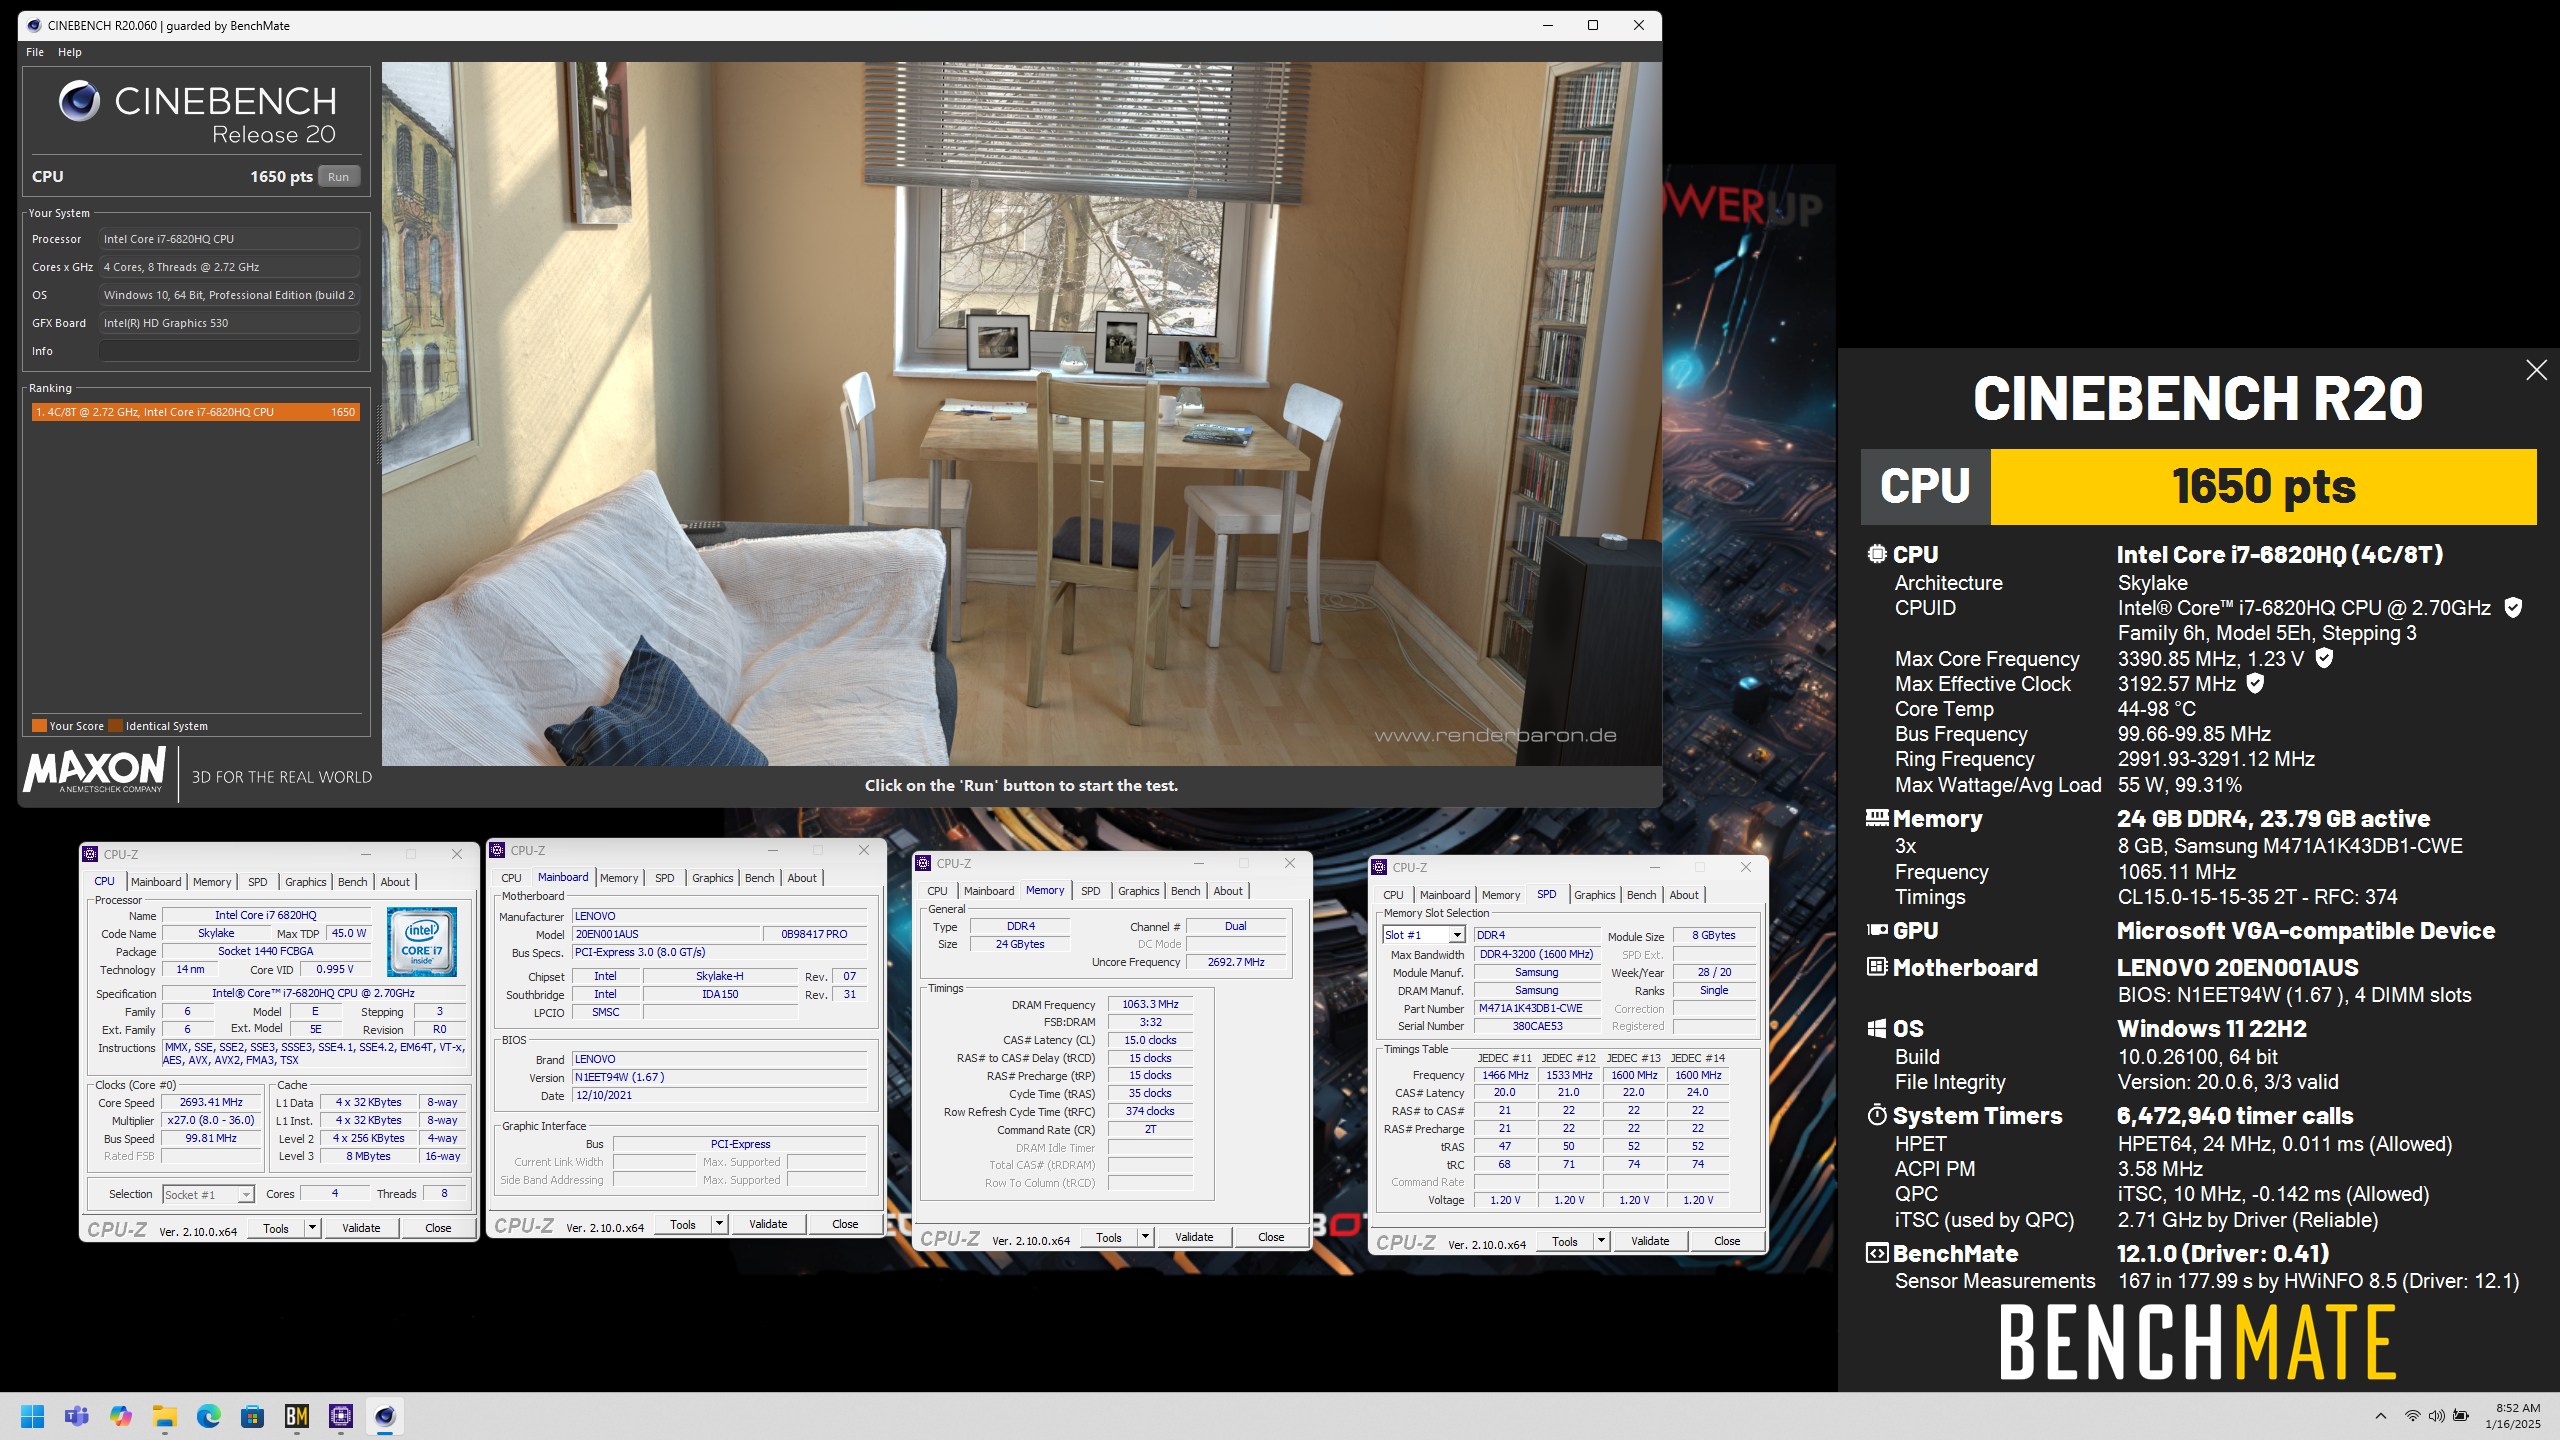
Task: Click the Cinebench rendered room image
Action: point(1021,413)
